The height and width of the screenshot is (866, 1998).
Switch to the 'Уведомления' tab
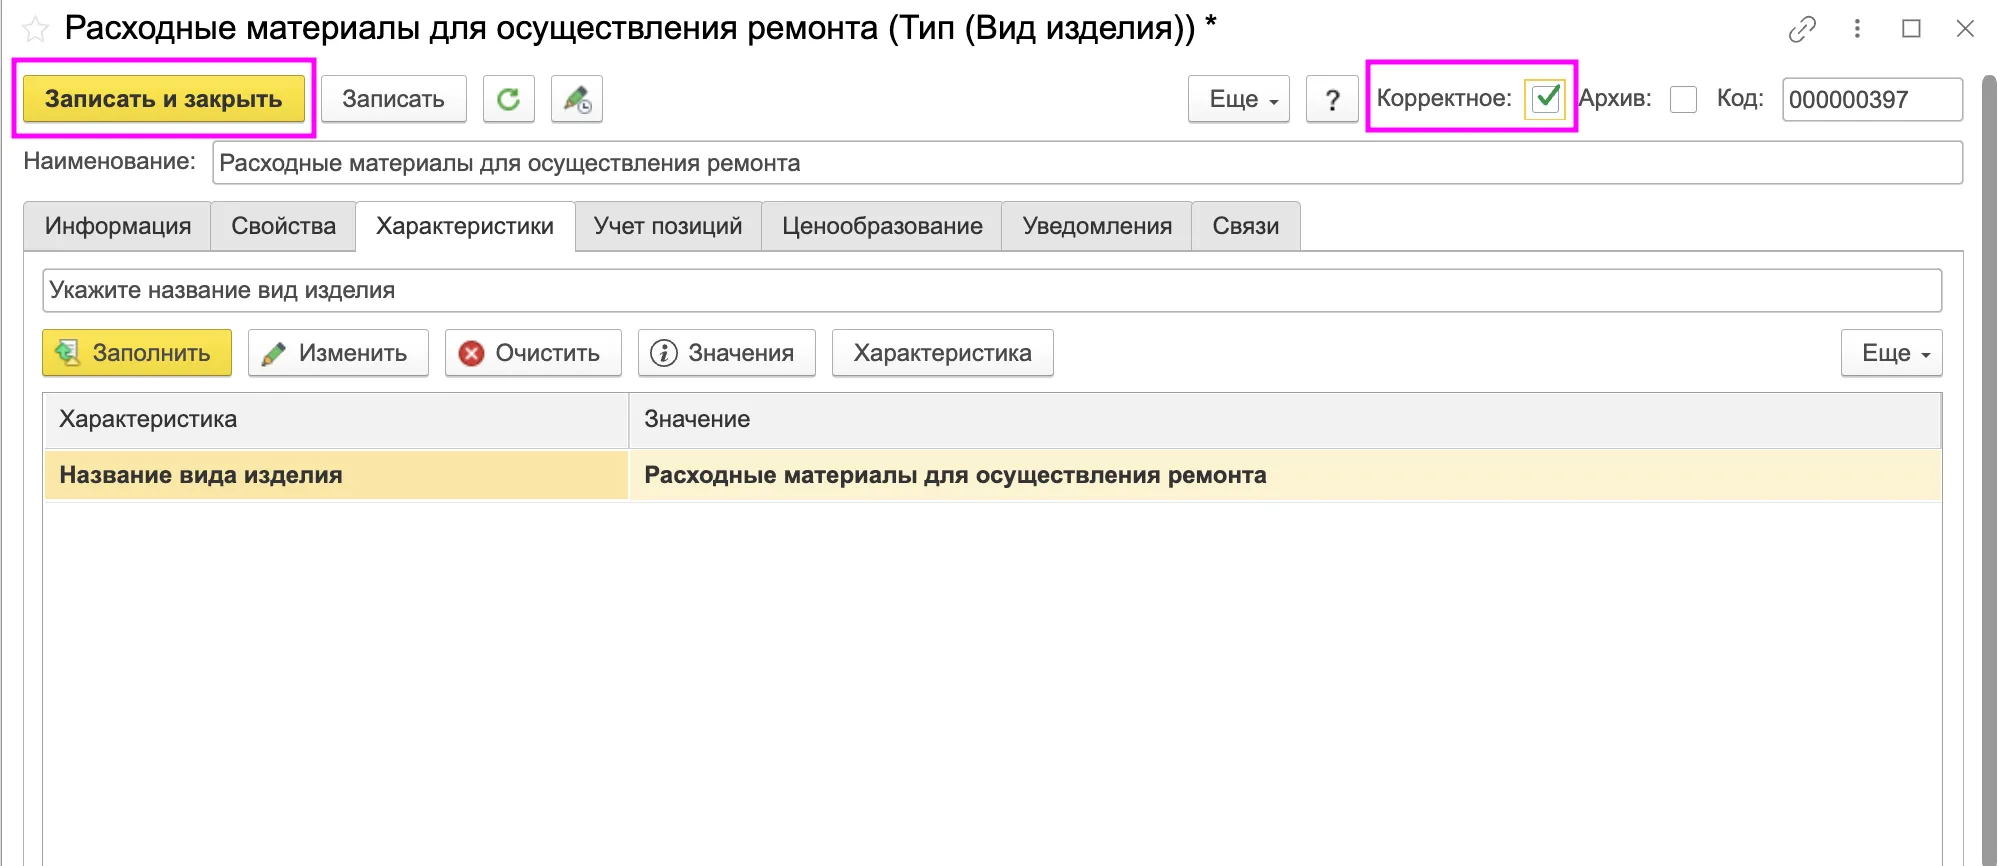click(1097, 226)
